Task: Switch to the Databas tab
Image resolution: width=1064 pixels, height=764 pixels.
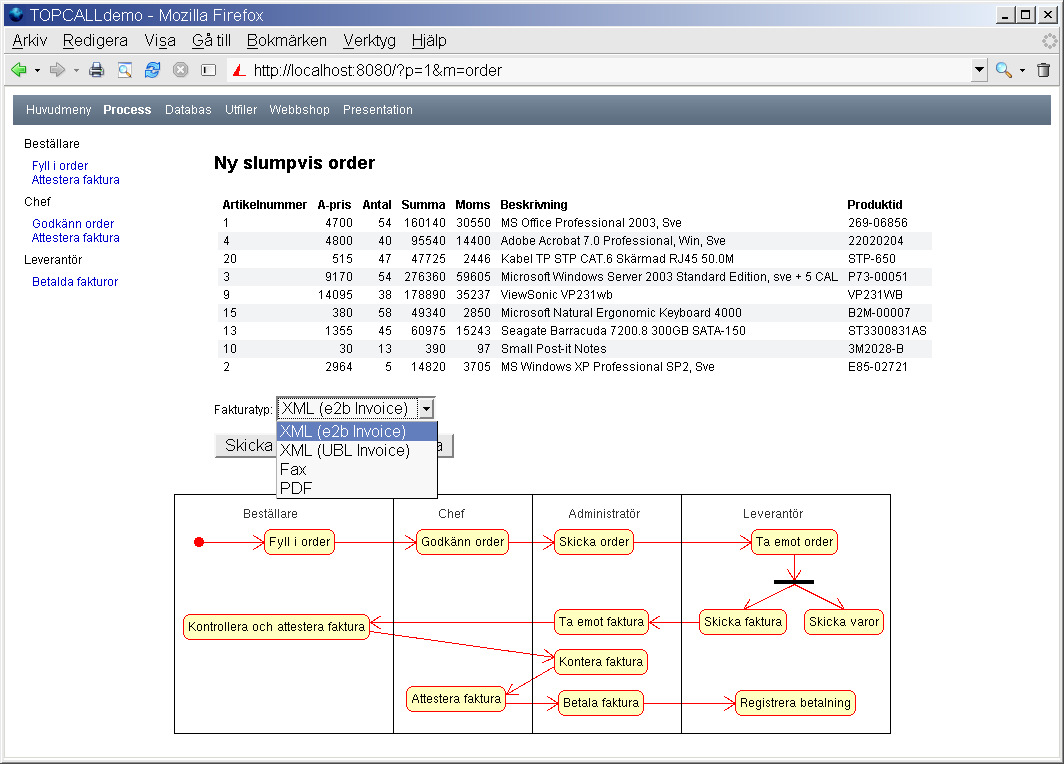Action: pyautogui.click(x=188, y=110)
